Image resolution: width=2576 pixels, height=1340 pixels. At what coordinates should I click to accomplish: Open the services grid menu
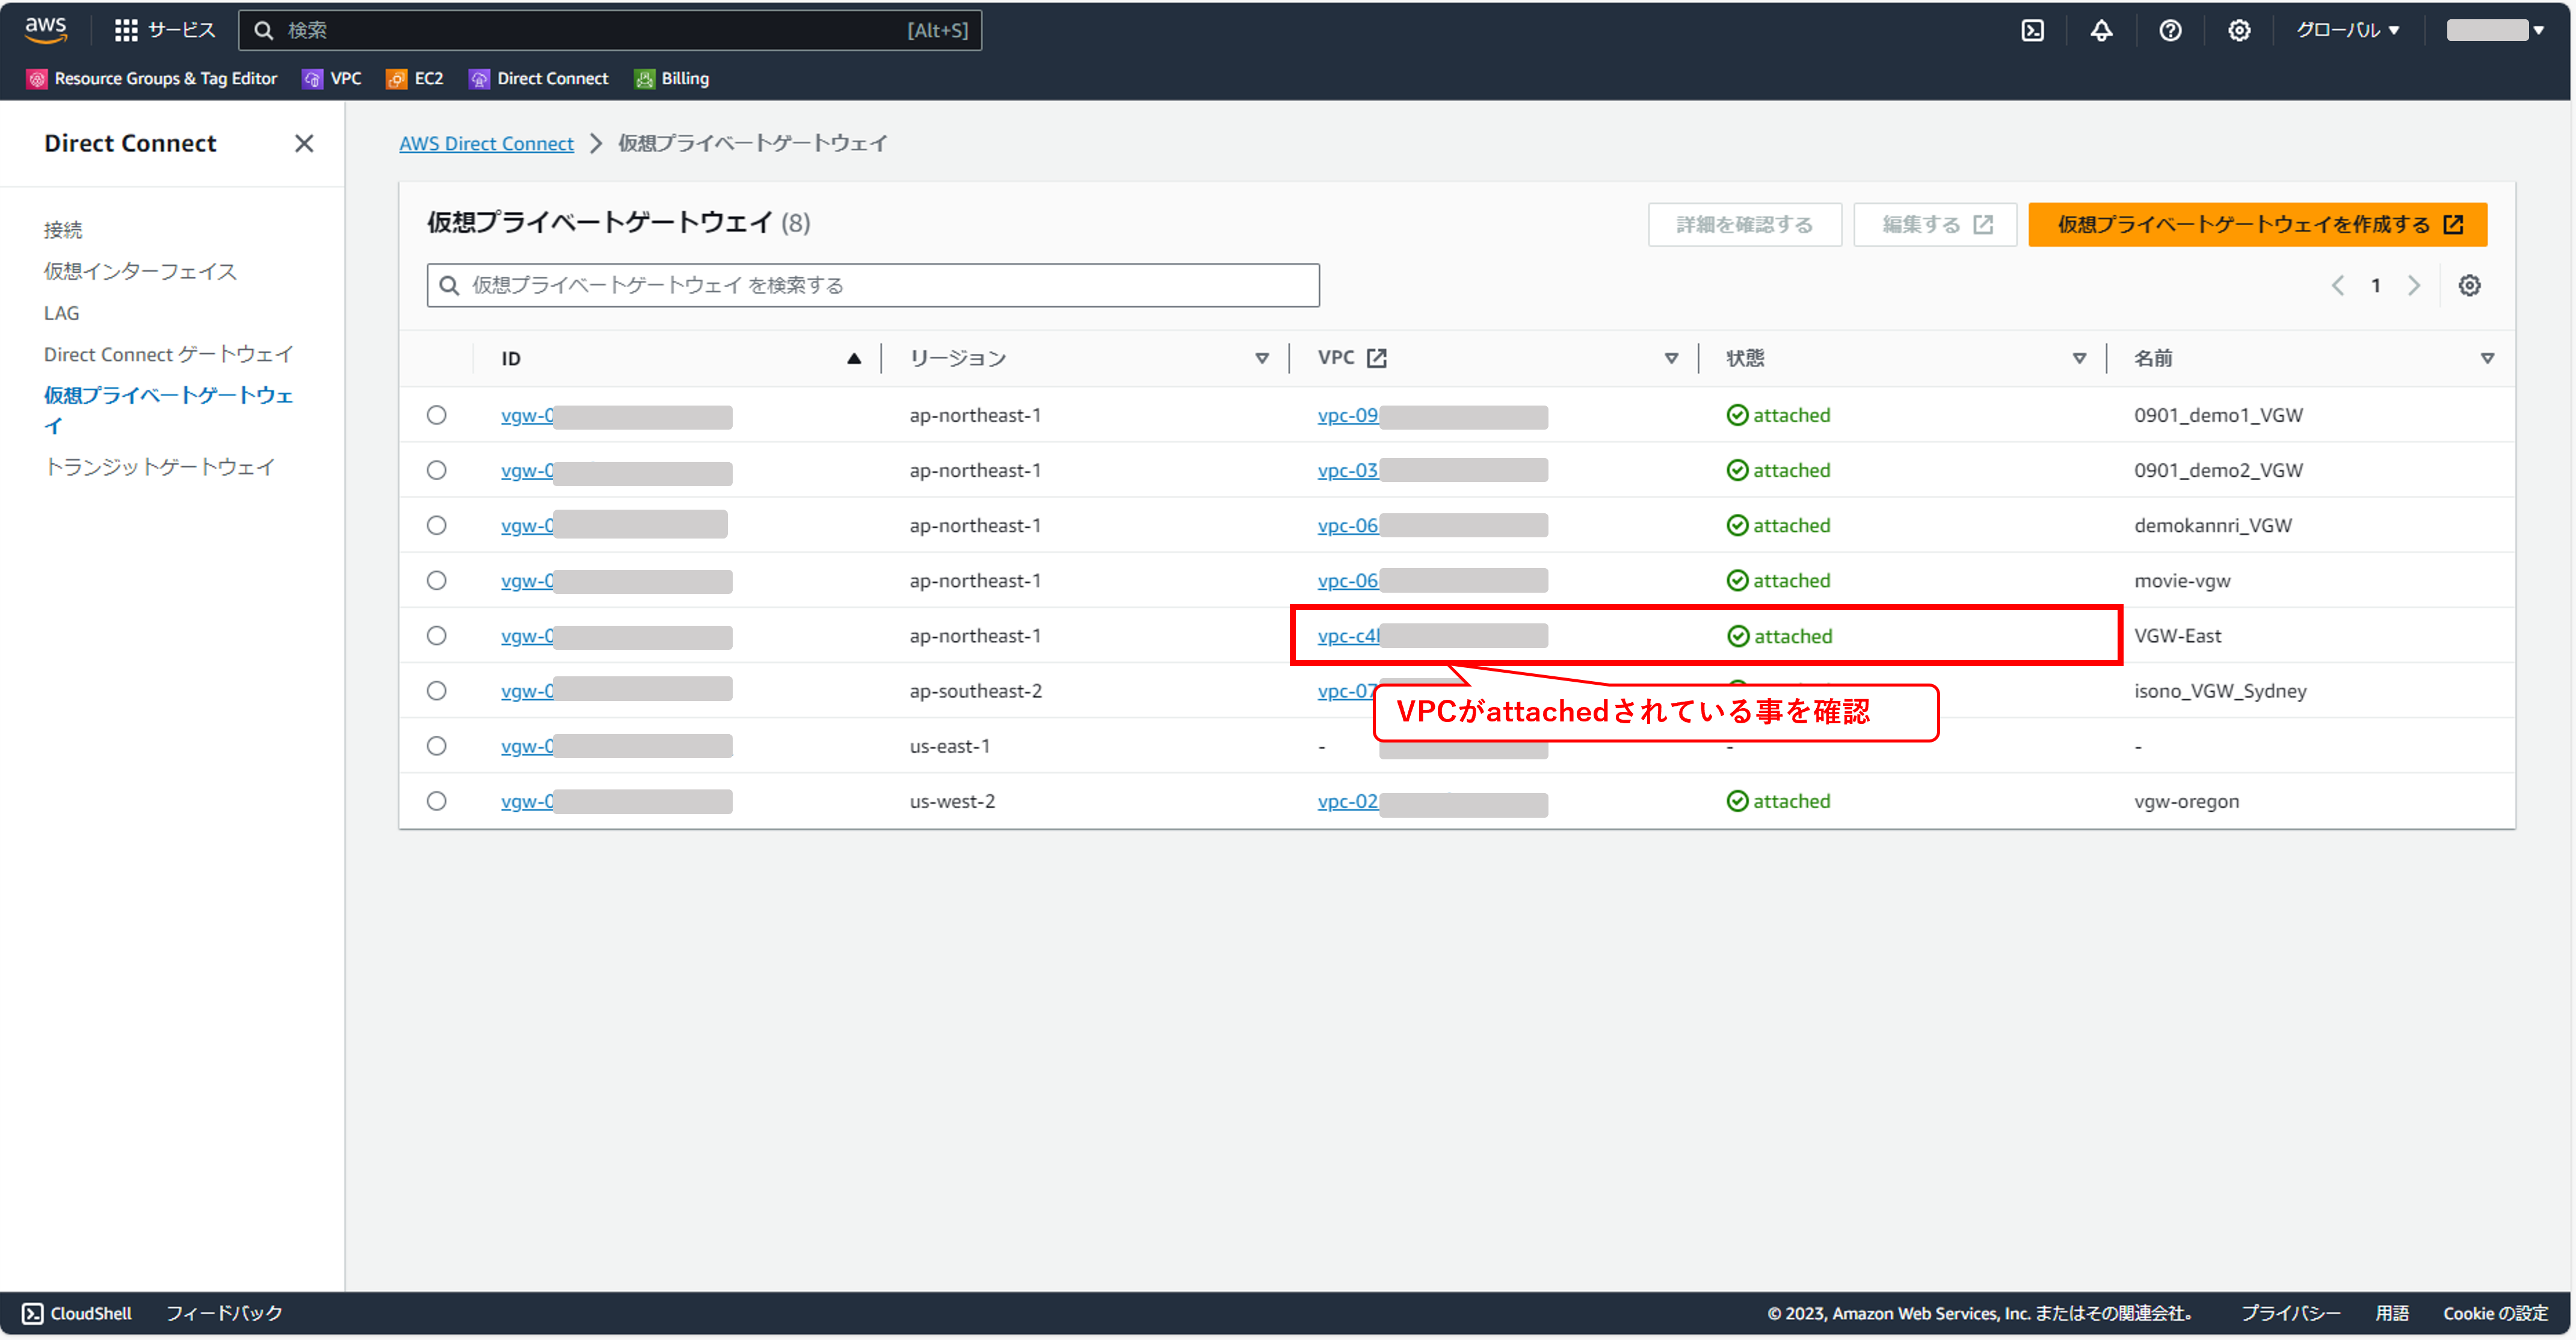click(126, 30)
